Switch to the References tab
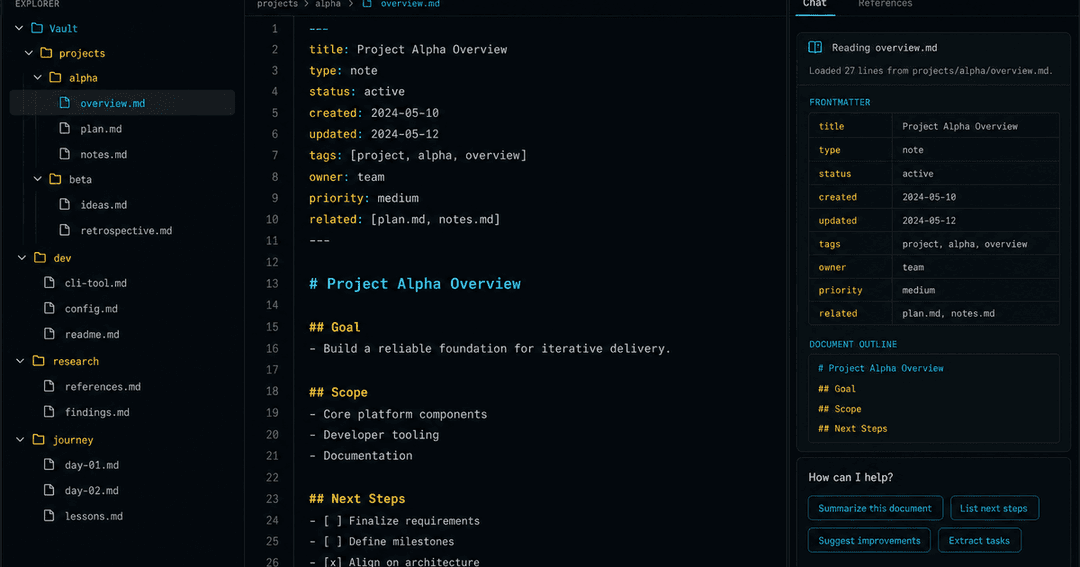 [885, 4]
